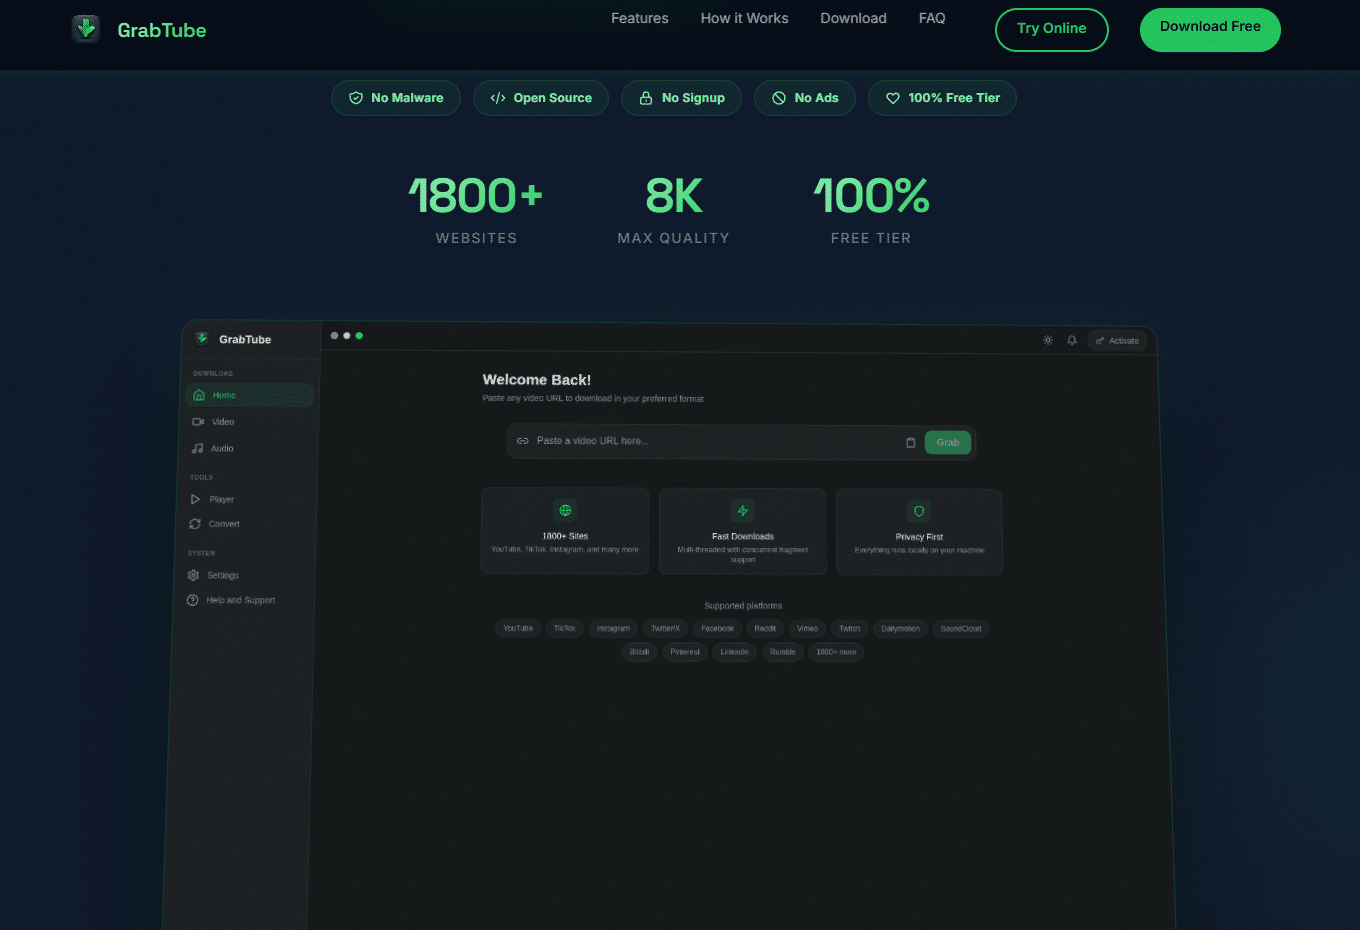The height and width of the screenshot is (930, 1360).
Task: Click the clipboard paste icon in URL field
Action: point(910,442)
